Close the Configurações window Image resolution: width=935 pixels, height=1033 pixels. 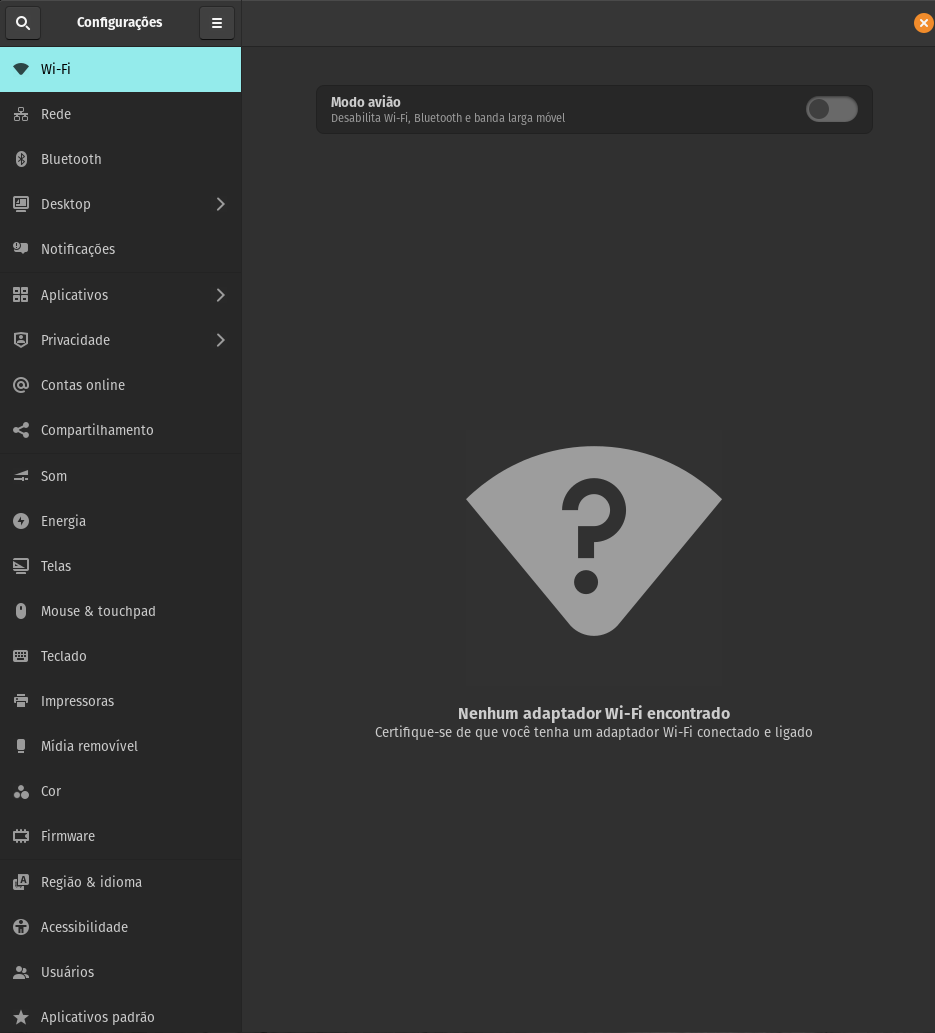click(923, 23)
